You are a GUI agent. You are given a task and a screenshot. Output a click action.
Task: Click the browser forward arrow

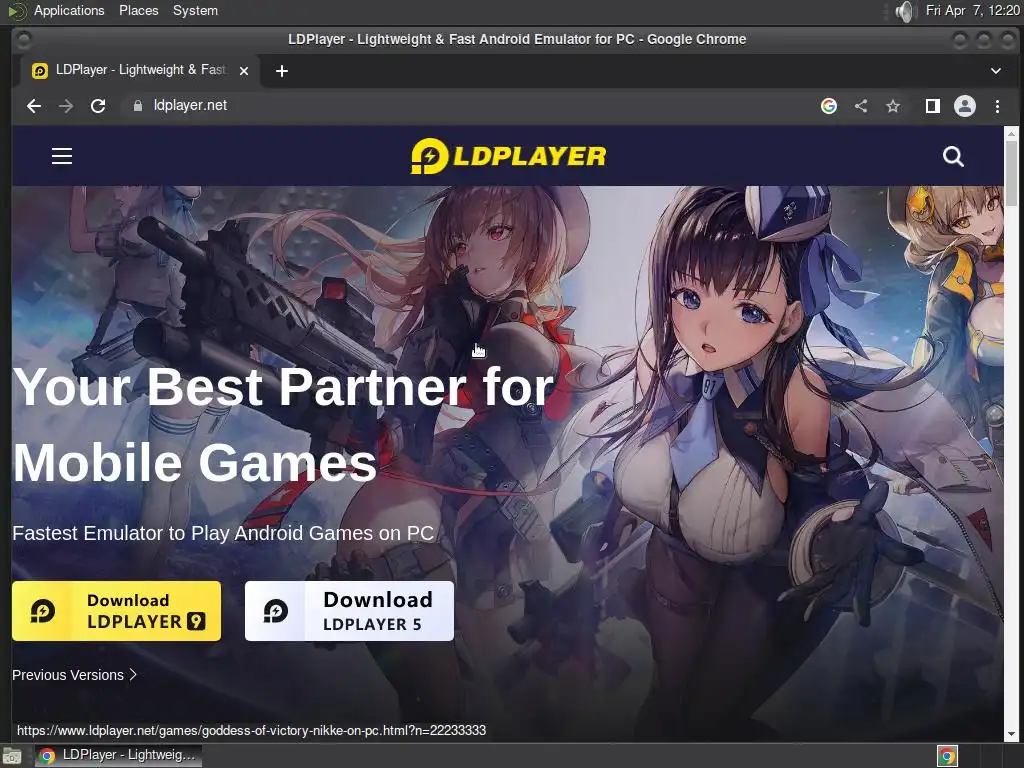point(66,106)
